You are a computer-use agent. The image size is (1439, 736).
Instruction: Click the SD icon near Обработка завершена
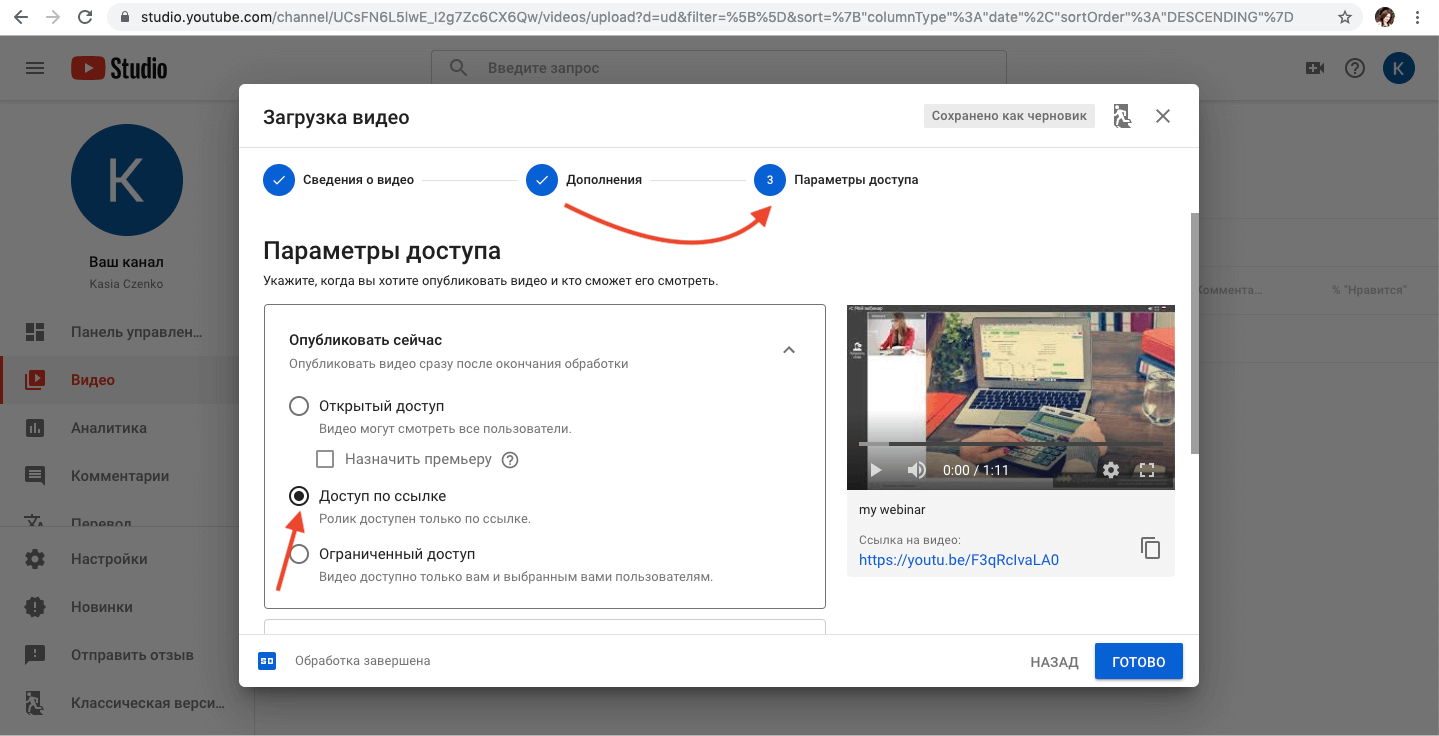tap(266, 660)
